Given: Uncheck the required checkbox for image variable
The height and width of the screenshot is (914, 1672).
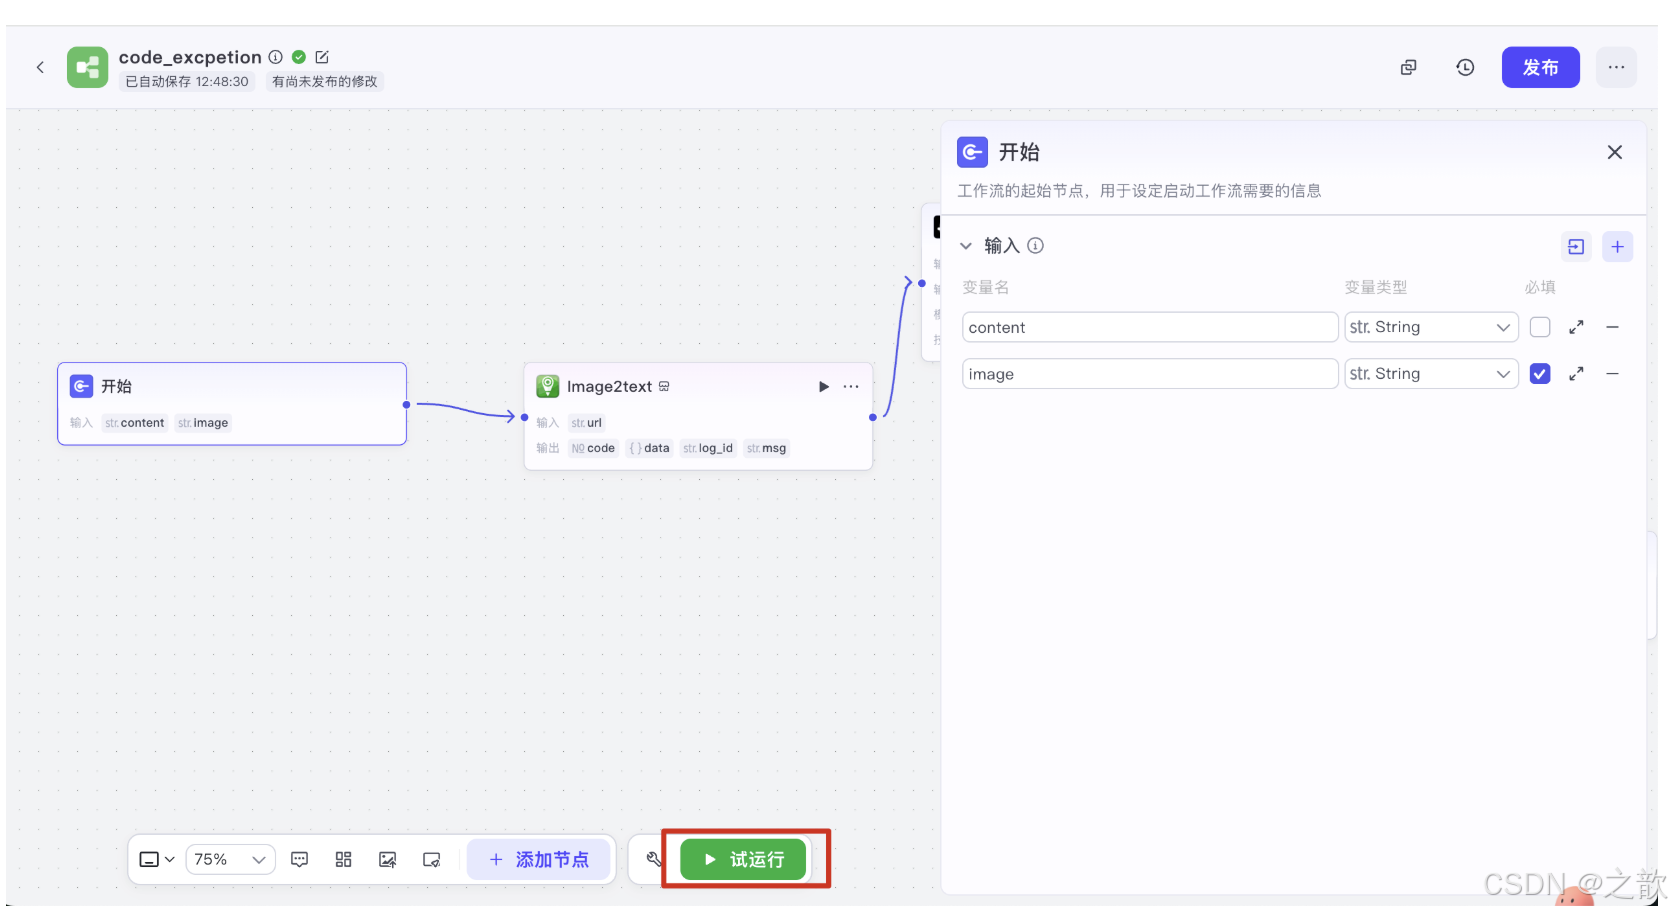Looking at the screenshot, I should pyautogui.click(x=1540, y=373).
